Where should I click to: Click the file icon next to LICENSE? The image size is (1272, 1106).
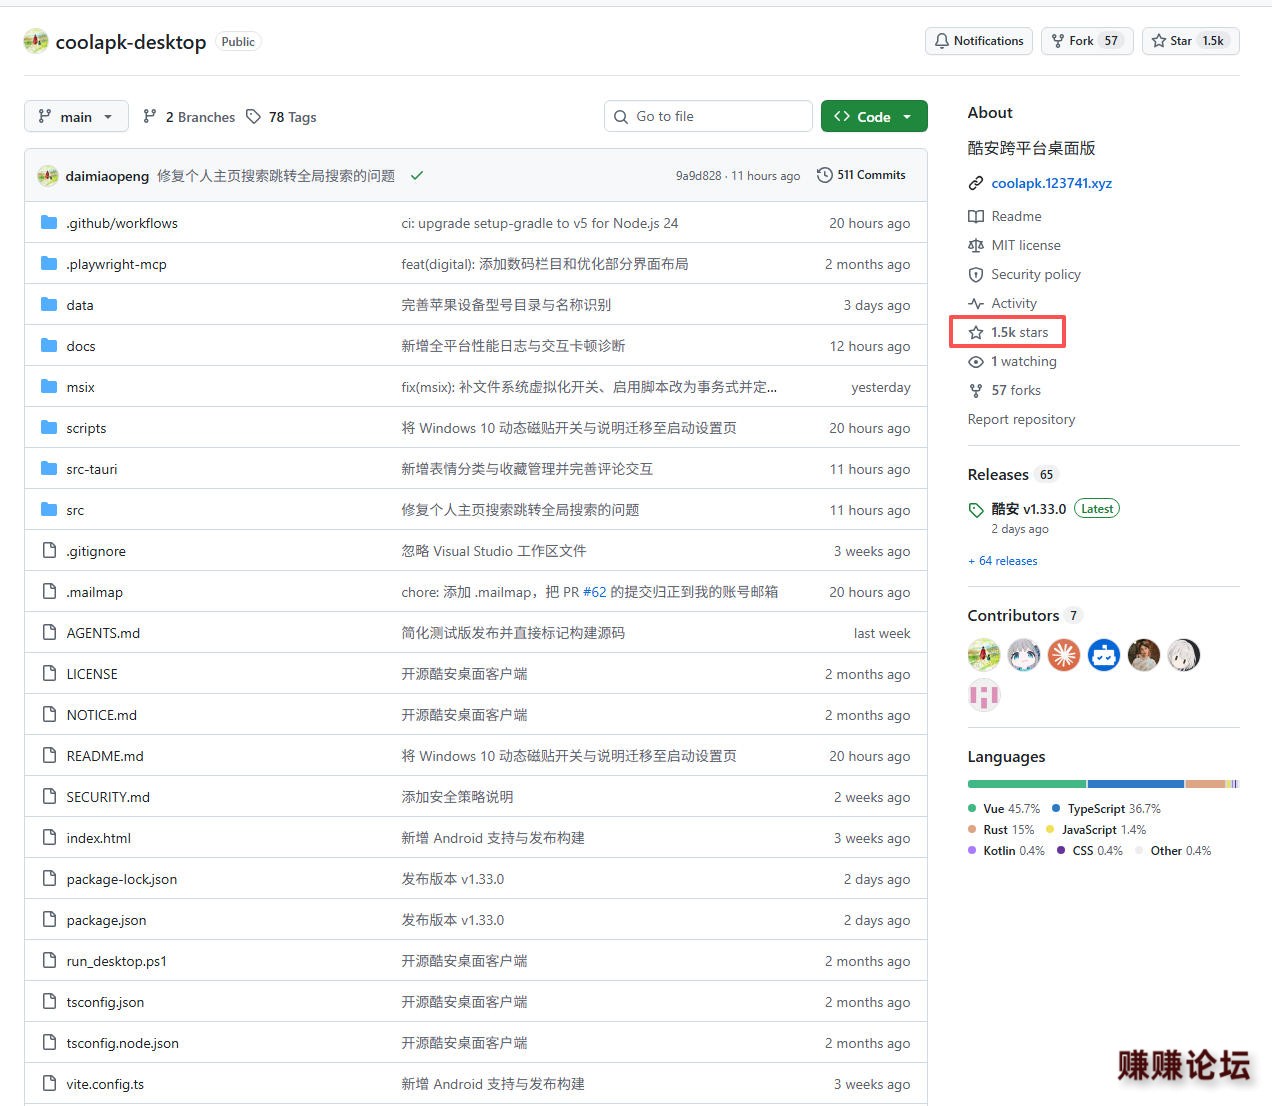pyautogui.click(x=49, y=674)
